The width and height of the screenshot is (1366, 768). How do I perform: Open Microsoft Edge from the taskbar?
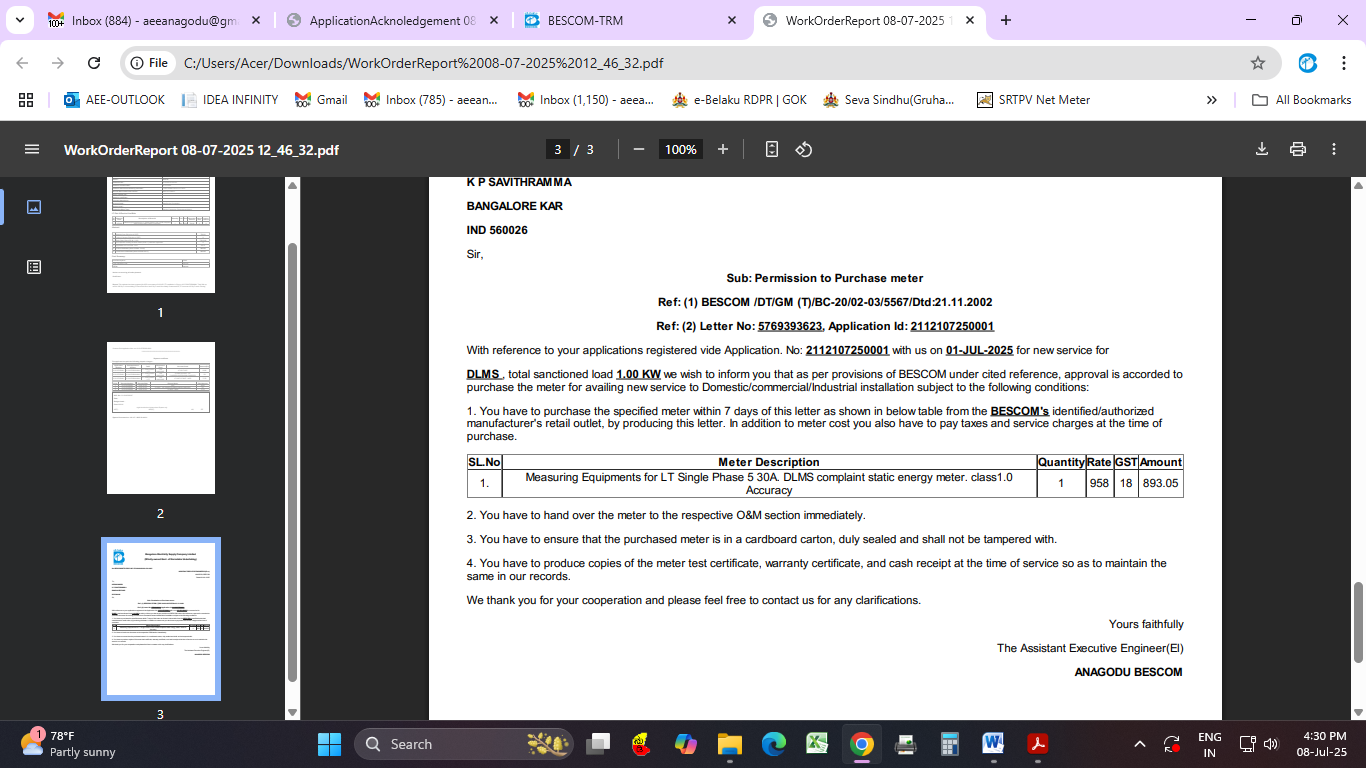tap(774, 744)
